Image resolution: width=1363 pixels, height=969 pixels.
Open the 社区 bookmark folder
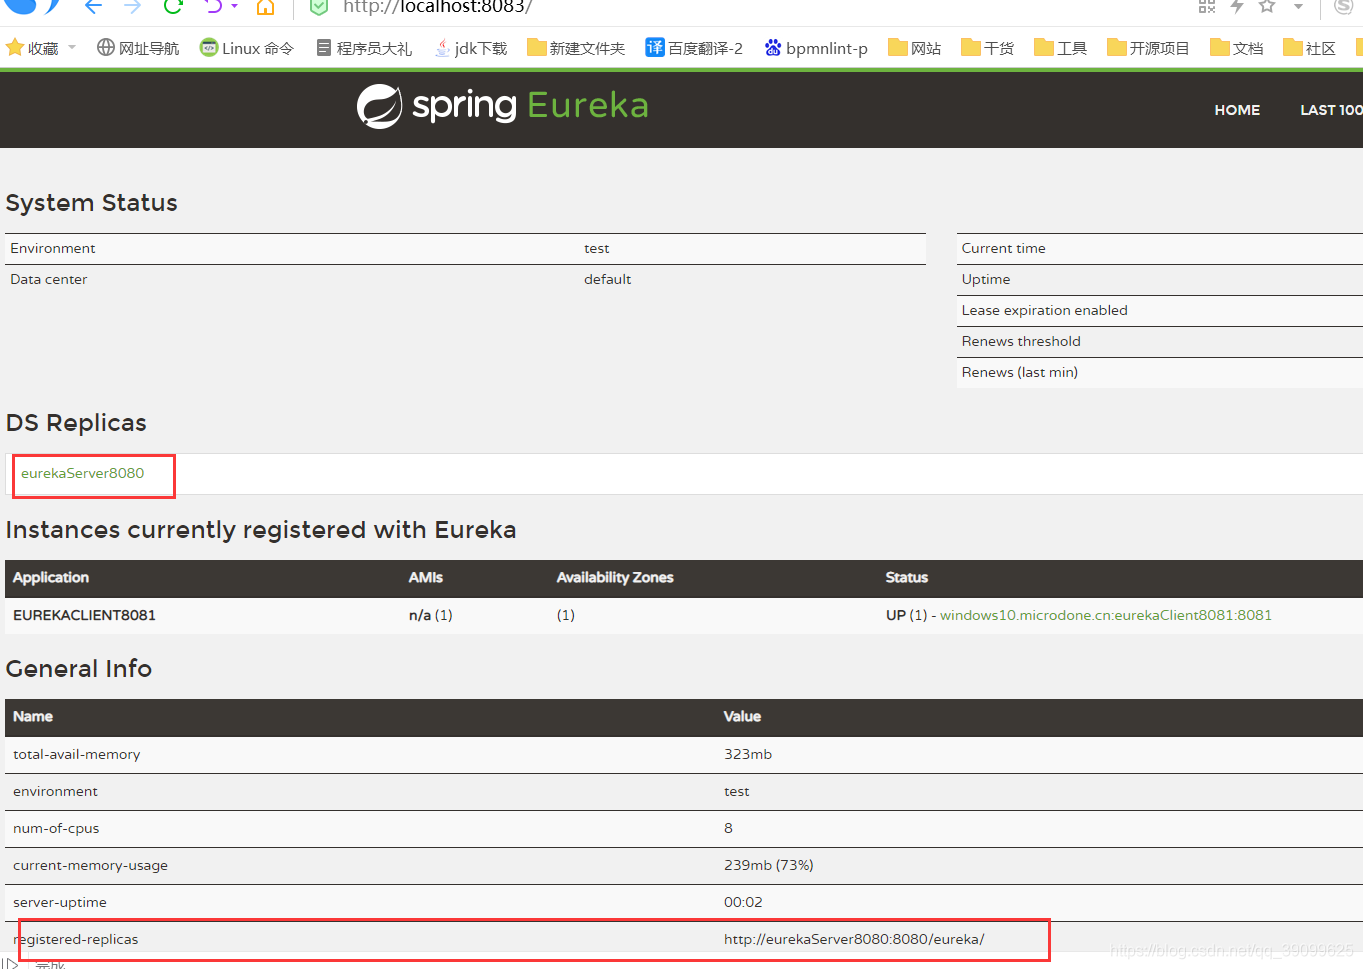click(x=1310, y=48)
